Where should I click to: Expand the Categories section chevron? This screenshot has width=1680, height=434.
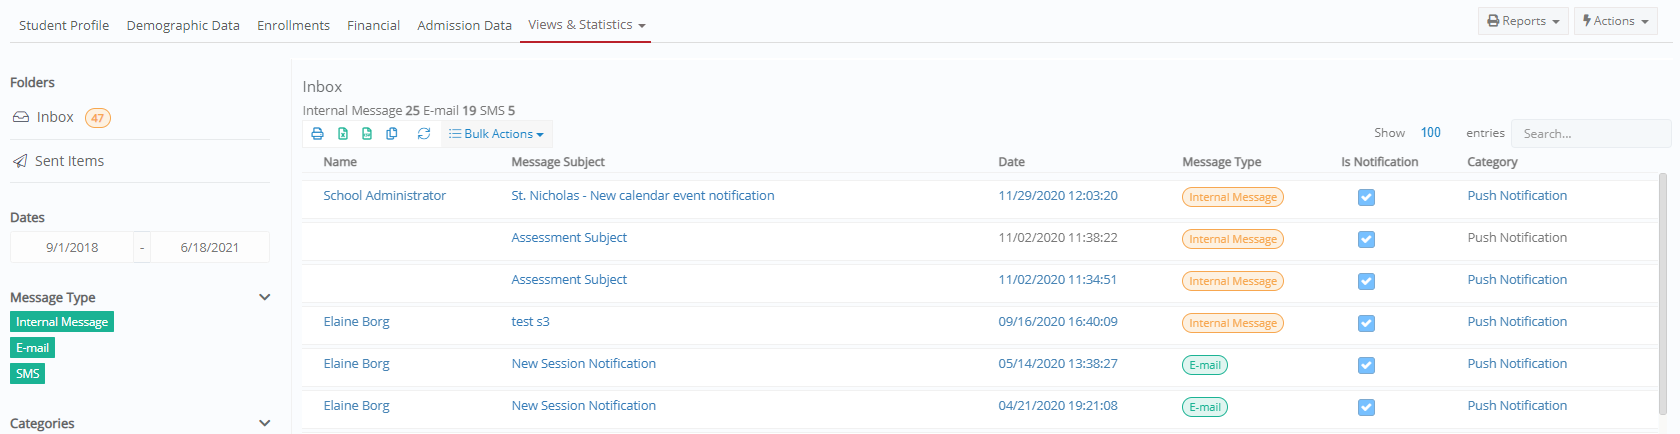(265, 423)
